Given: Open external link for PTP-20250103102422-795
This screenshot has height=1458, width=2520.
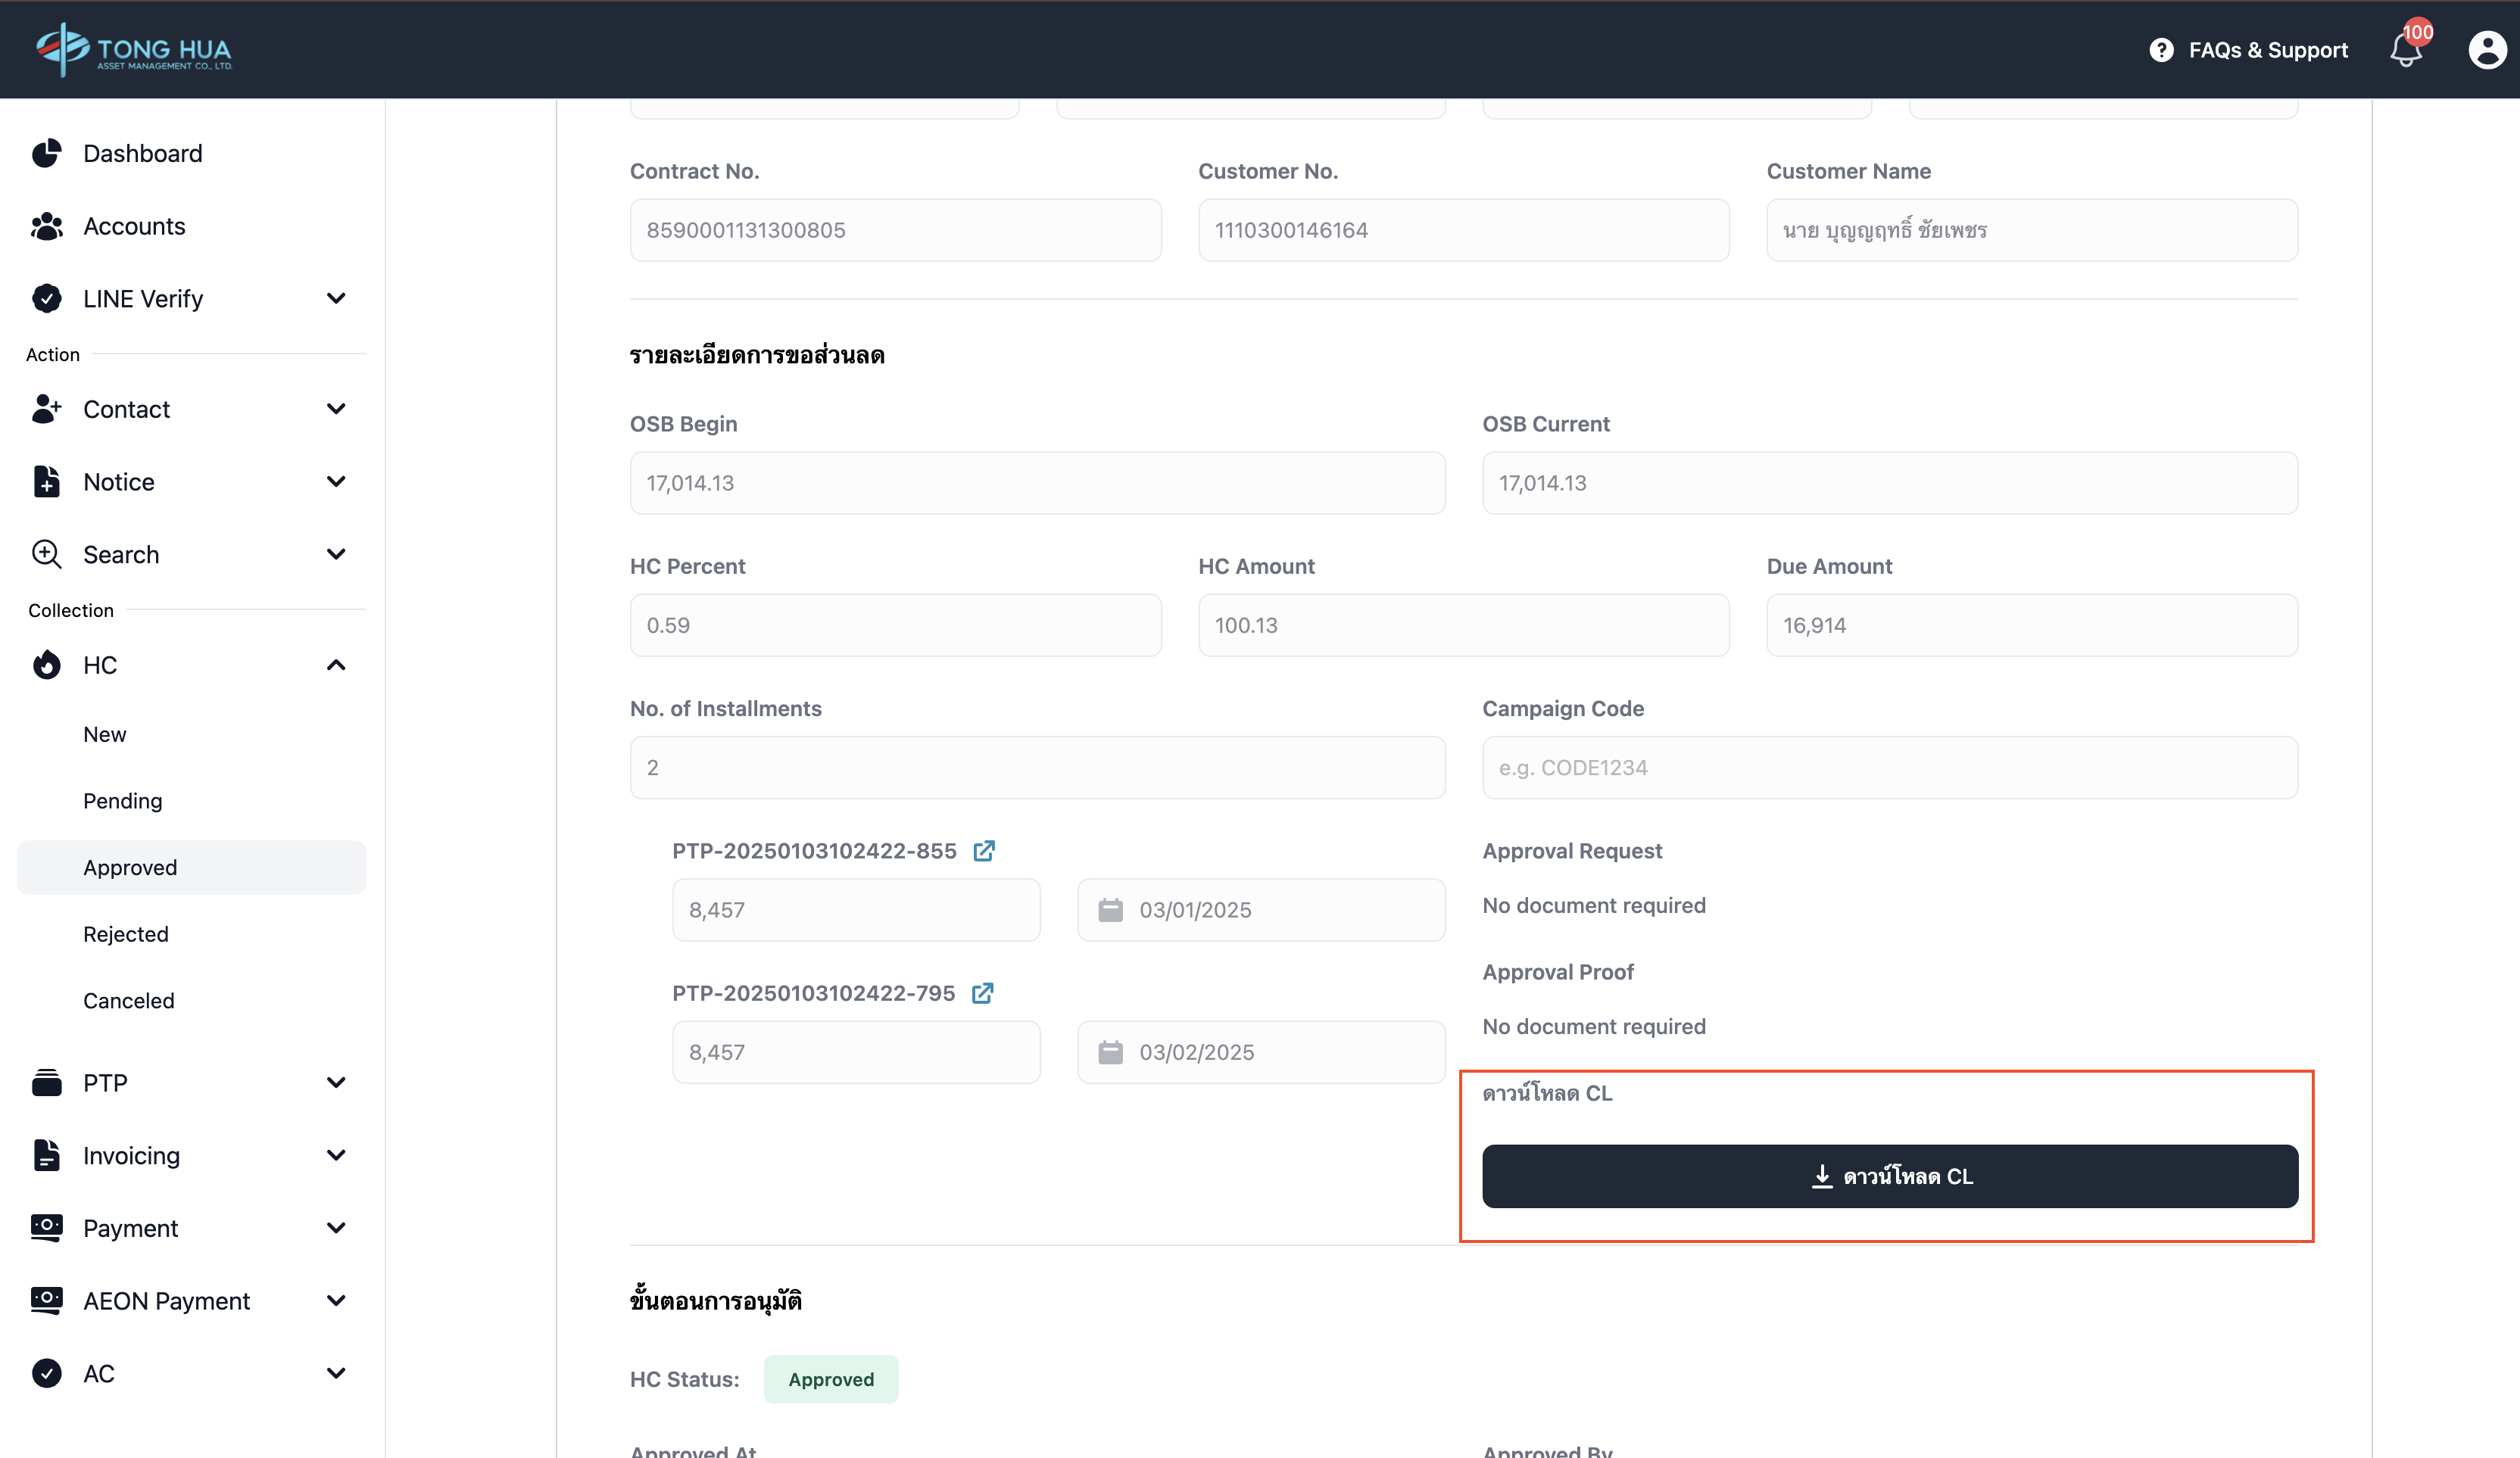Looking at the screenshot, I should [982, 993].
